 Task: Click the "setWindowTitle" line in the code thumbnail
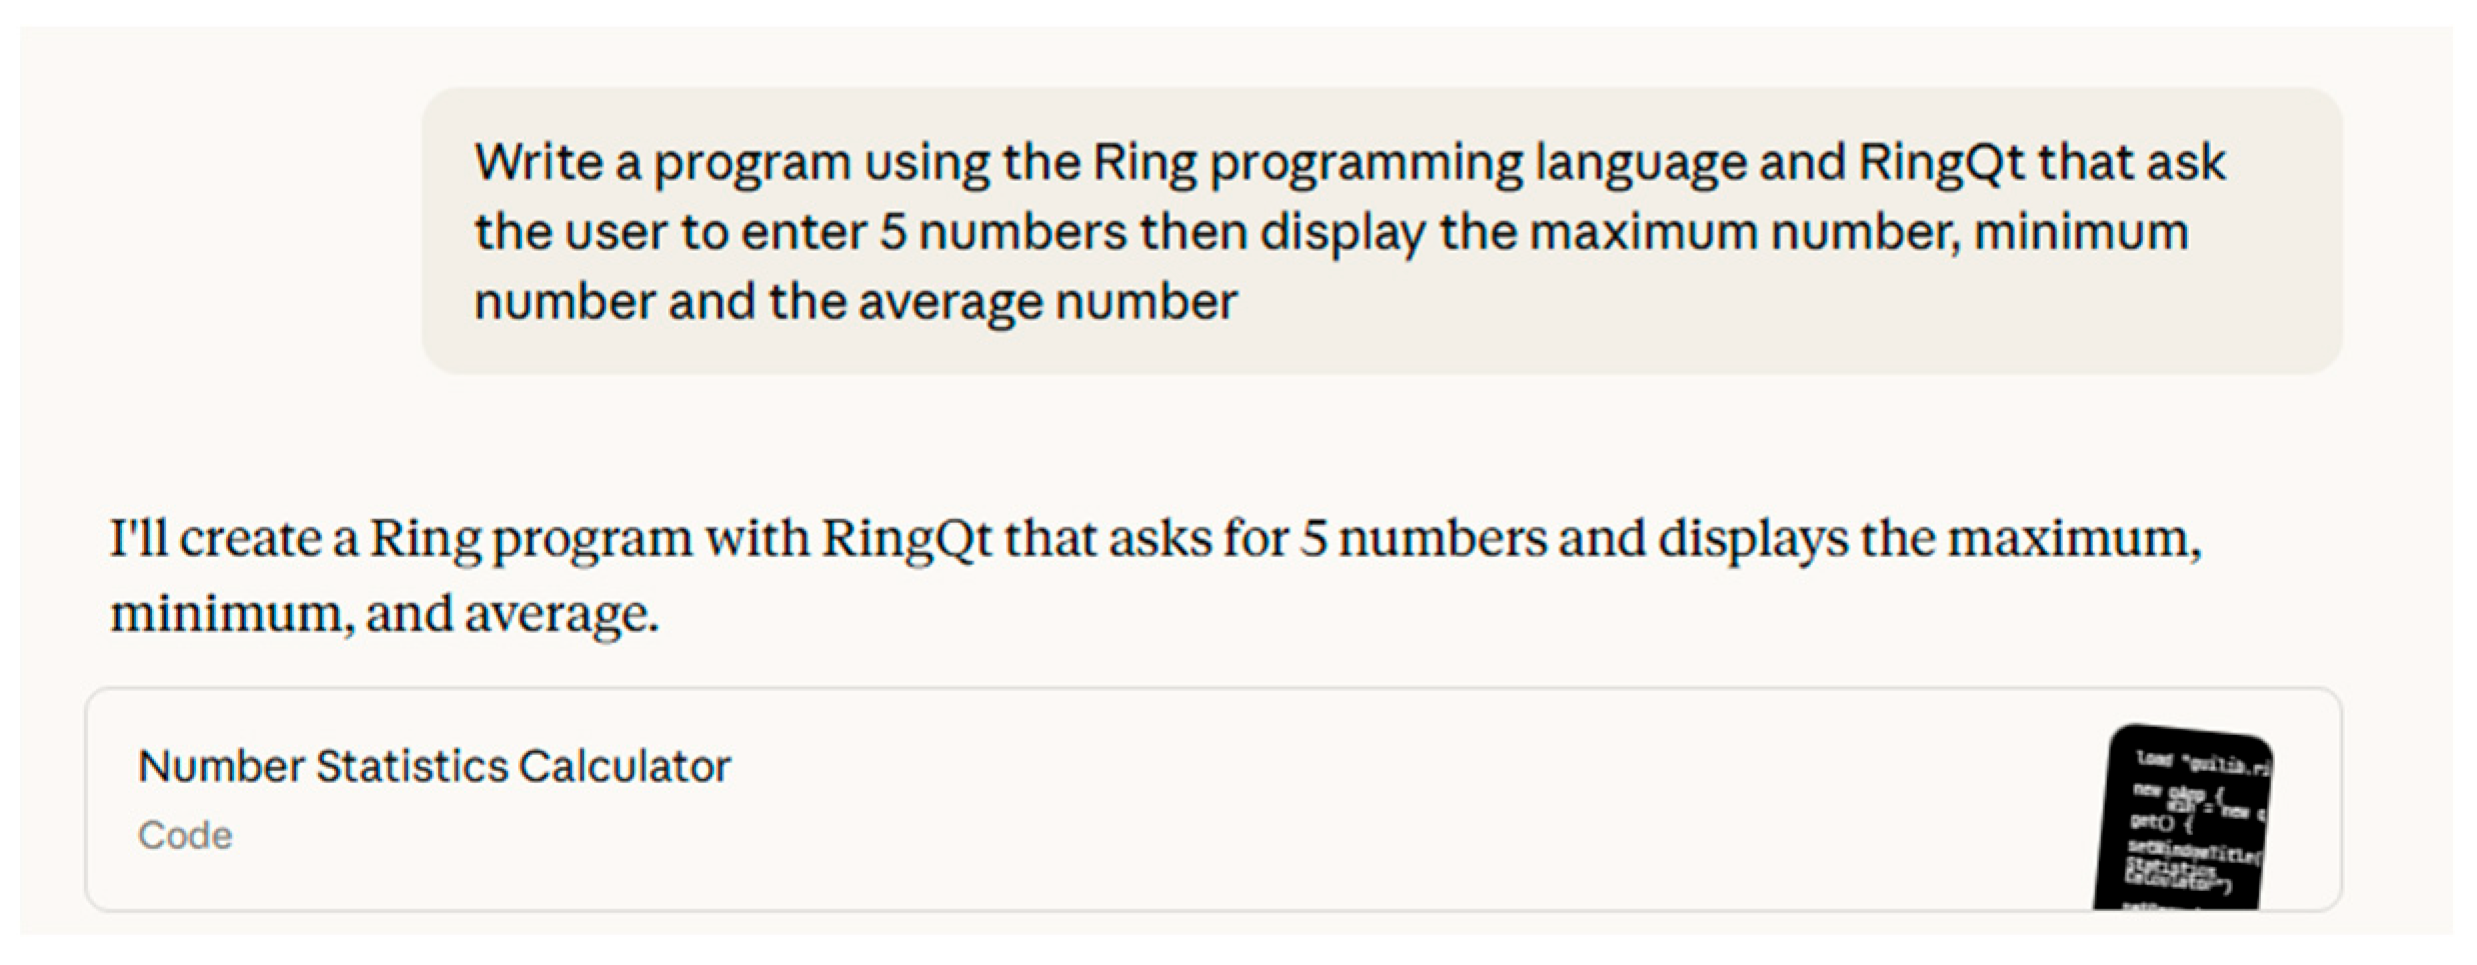(2190, 852)
